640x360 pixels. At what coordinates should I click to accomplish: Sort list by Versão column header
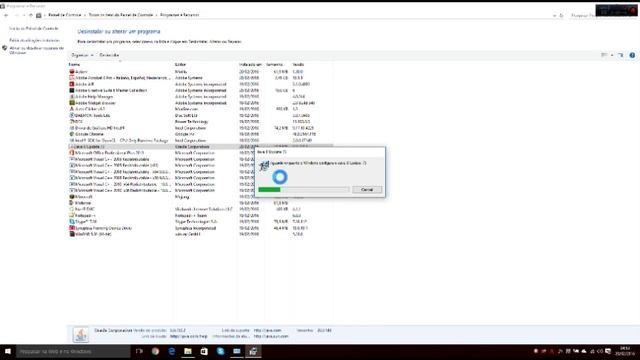point(298,64)
